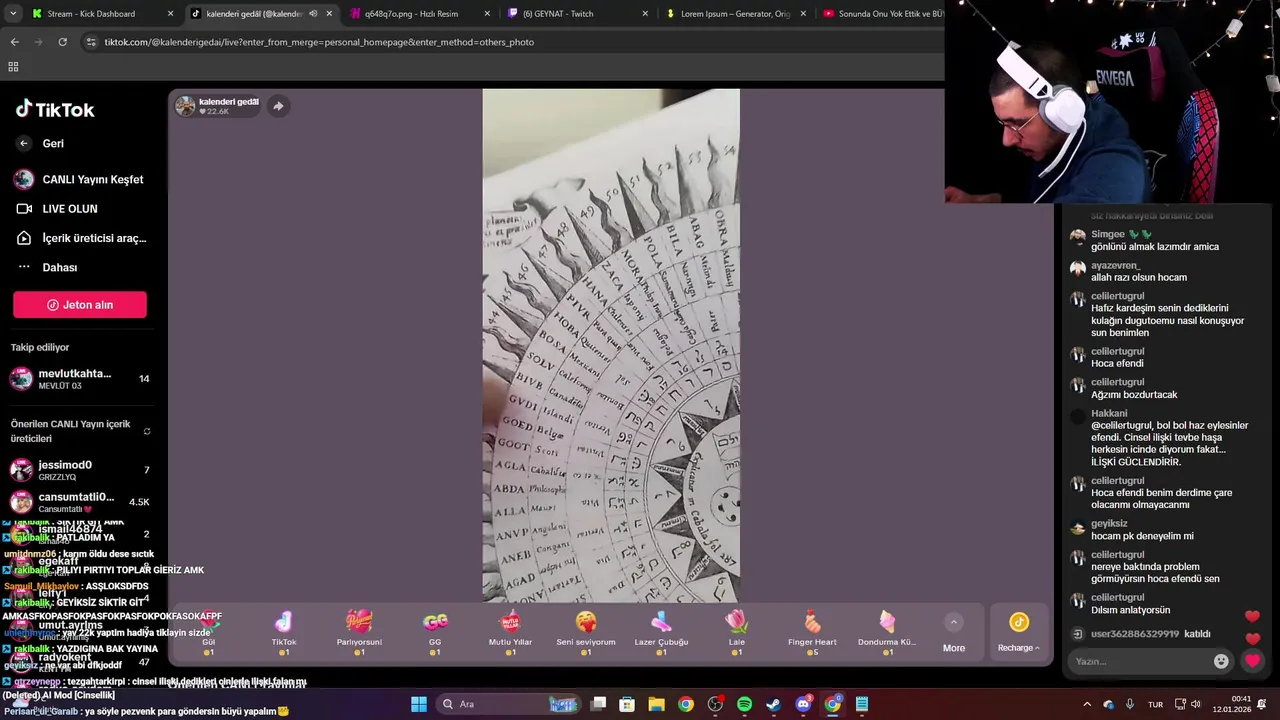This screenshot has height=720, width=1280.
Task: Open the emoji picker in chat
Action: 1221,661
